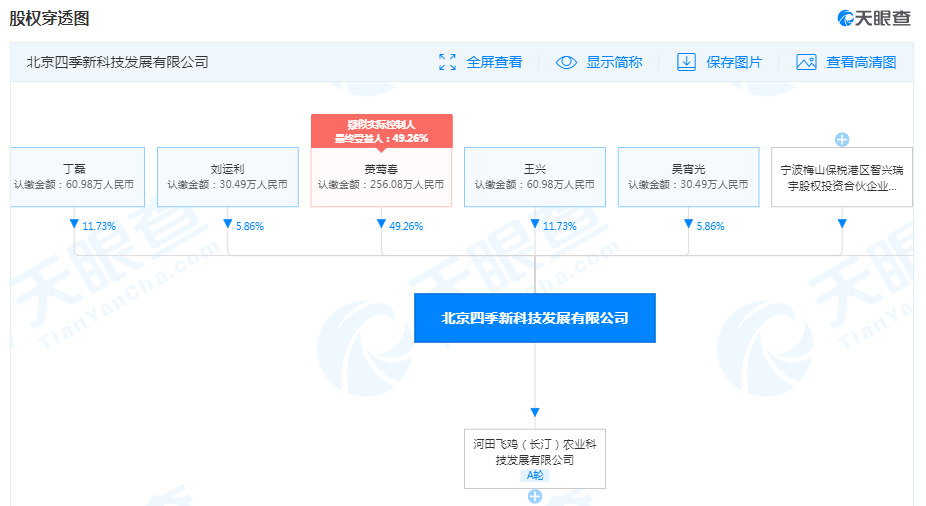Select the 吴育光 shareholder card

(689, 177)
